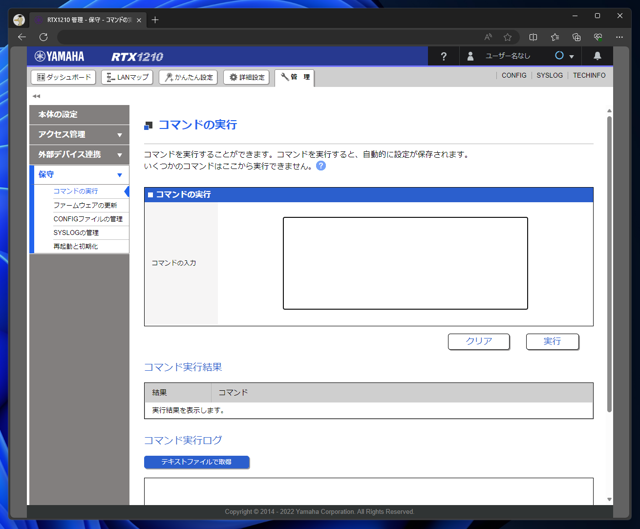Click the コマンド実行結果 heading
Viewport: 640px width, 529px height.
pyautogui.click(x=183, y=367)
